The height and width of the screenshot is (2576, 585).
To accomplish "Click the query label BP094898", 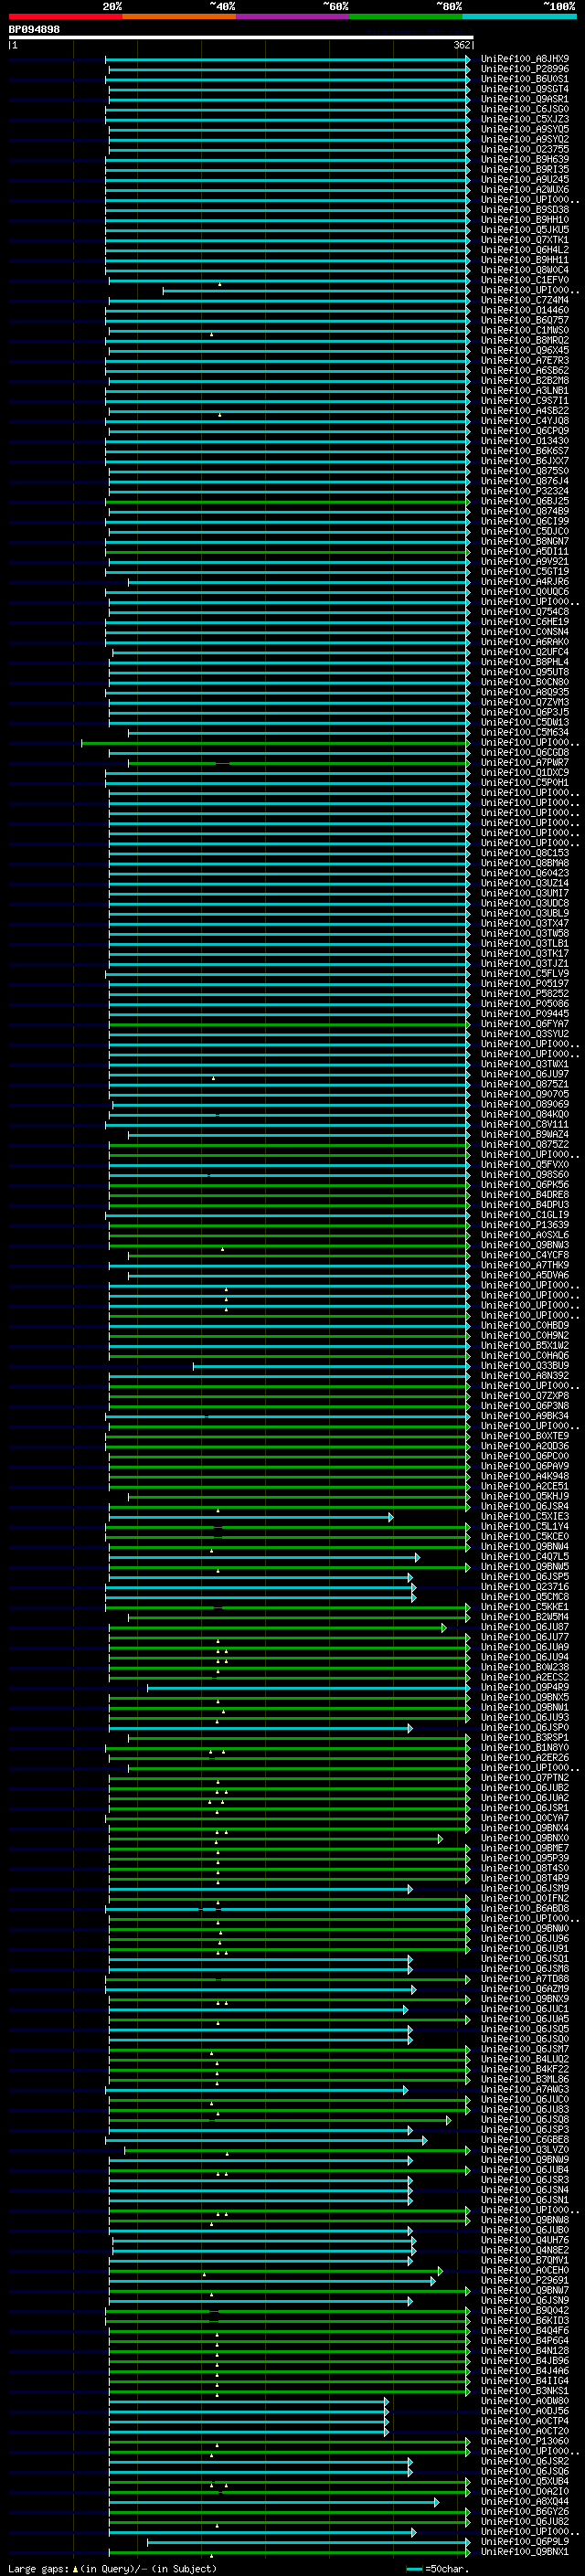I will [x=34, y=30].
